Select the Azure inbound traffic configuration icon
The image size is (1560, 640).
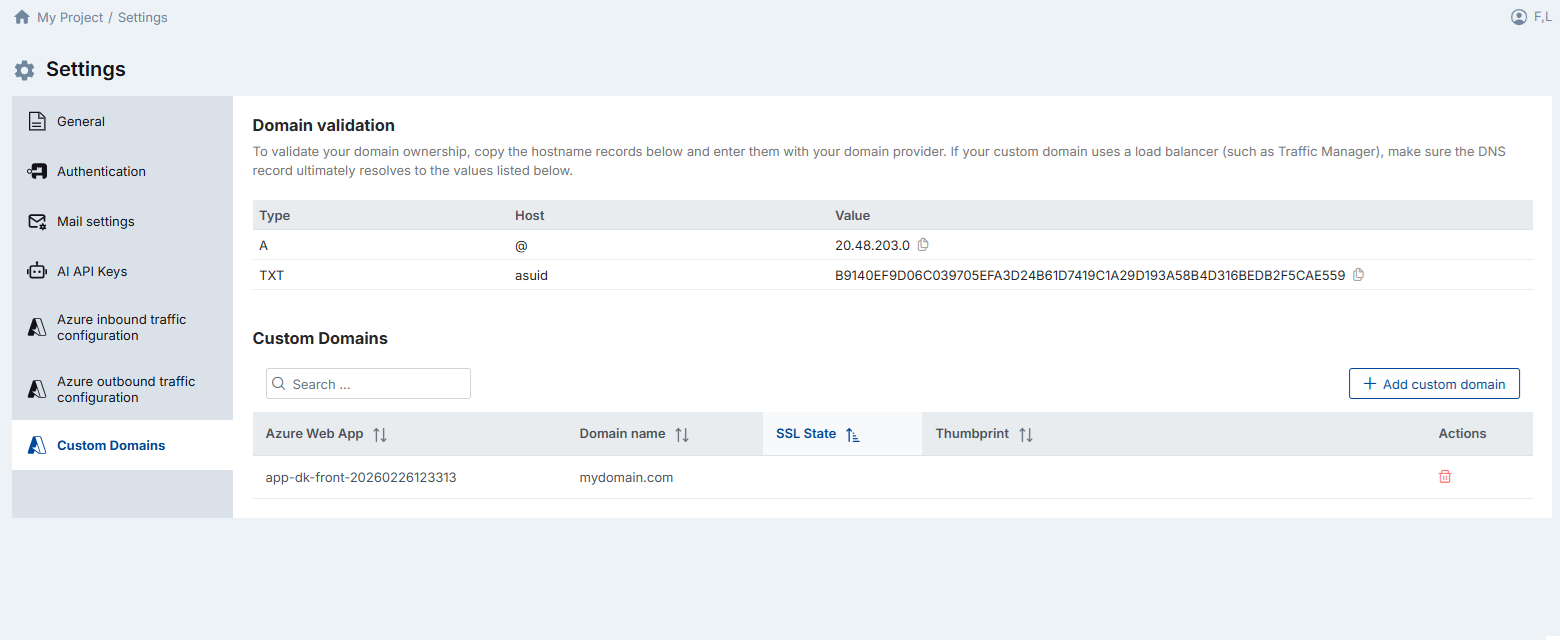pos(37,327)
